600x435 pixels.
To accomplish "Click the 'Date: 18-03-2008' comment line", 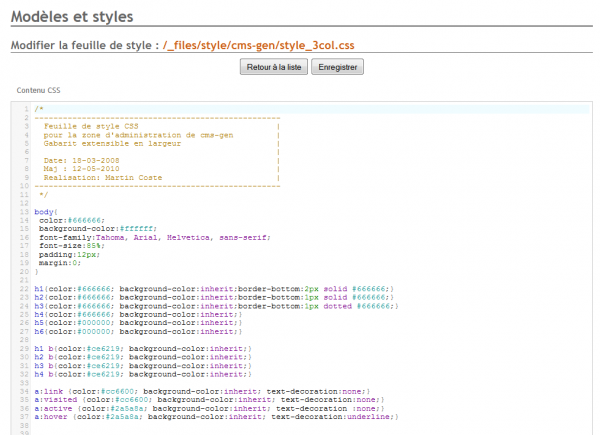I will (x=82, y=160).
